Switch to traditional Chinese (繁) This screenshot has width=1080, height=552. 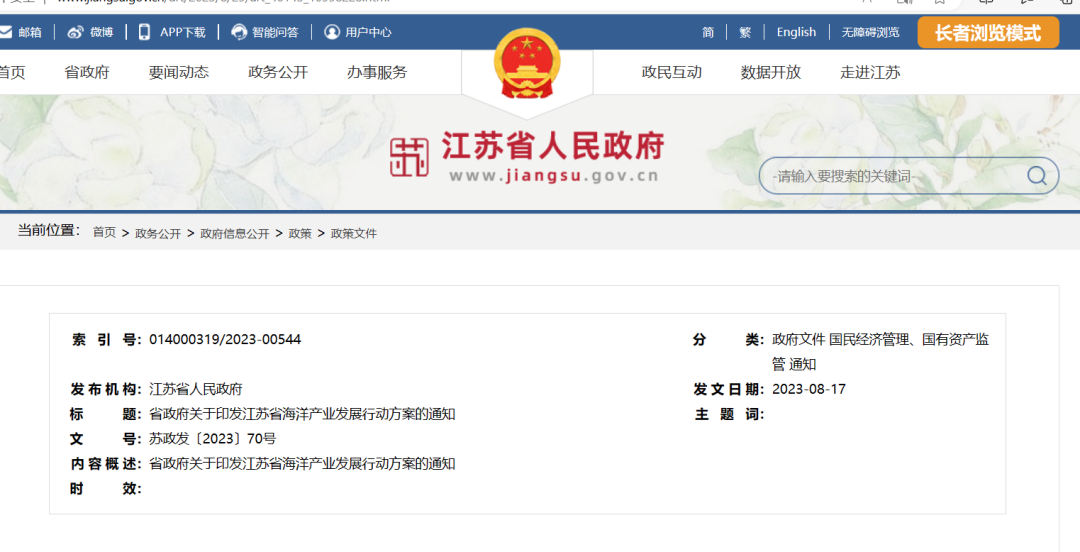[x=745, y=32]
